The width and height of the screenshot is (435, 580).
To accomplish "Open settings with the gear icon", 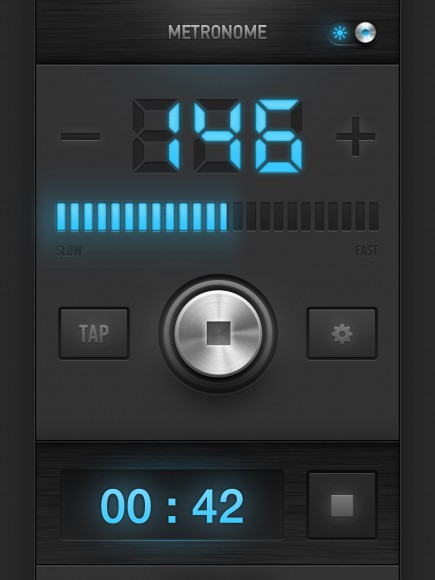I will 342,333.
